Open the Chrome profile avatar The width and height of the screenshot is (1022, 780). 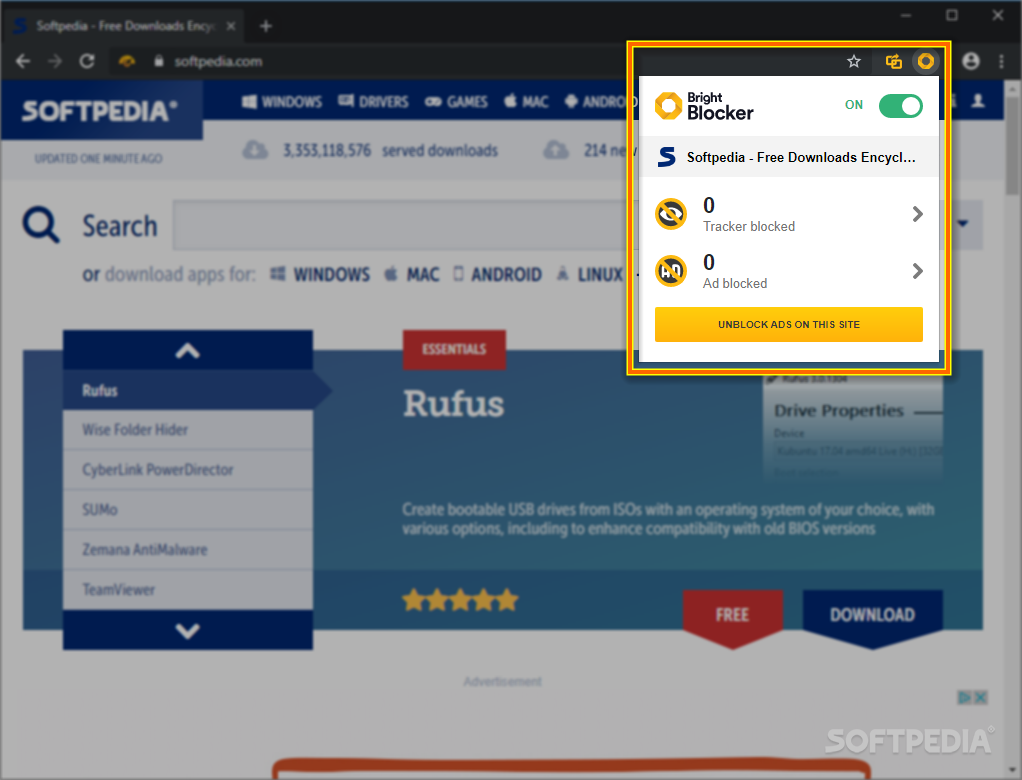pos(971,61)
